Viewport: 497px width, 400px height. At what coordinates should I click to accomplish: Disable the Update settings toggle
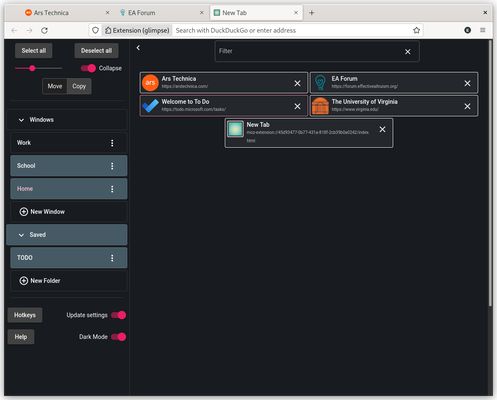pyautogui.click(x=119, y=315)
